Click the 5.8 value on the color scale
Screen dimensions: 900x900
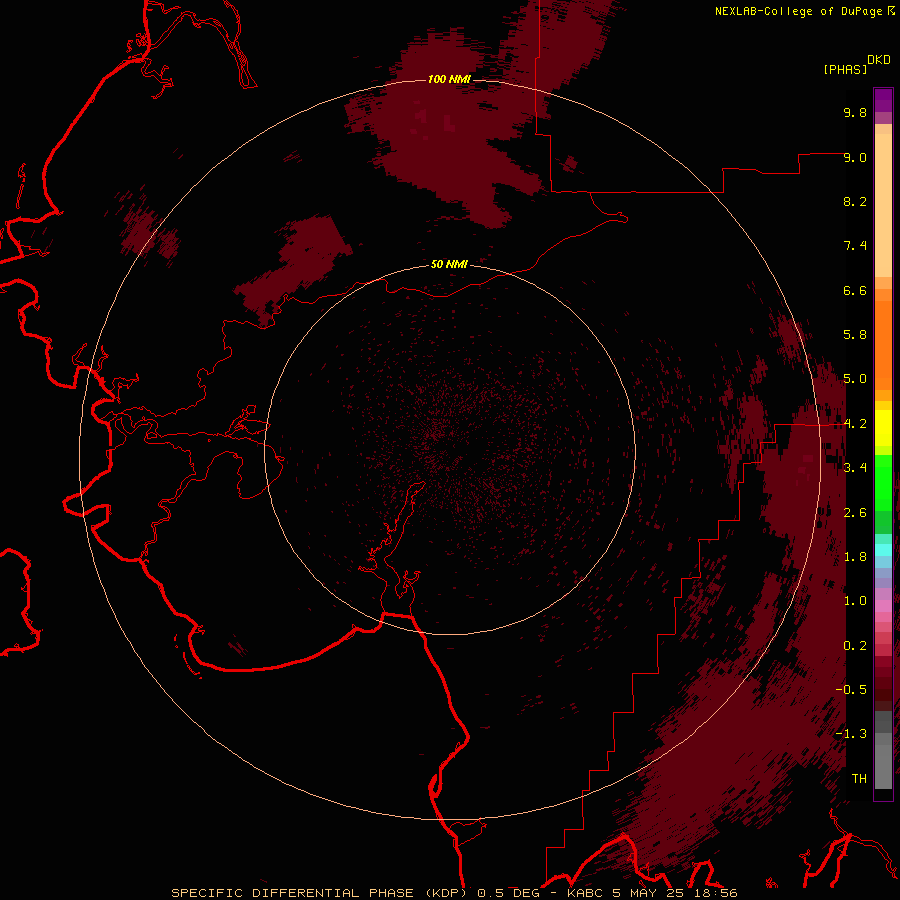pyautogui.click(x=855, y=335)
